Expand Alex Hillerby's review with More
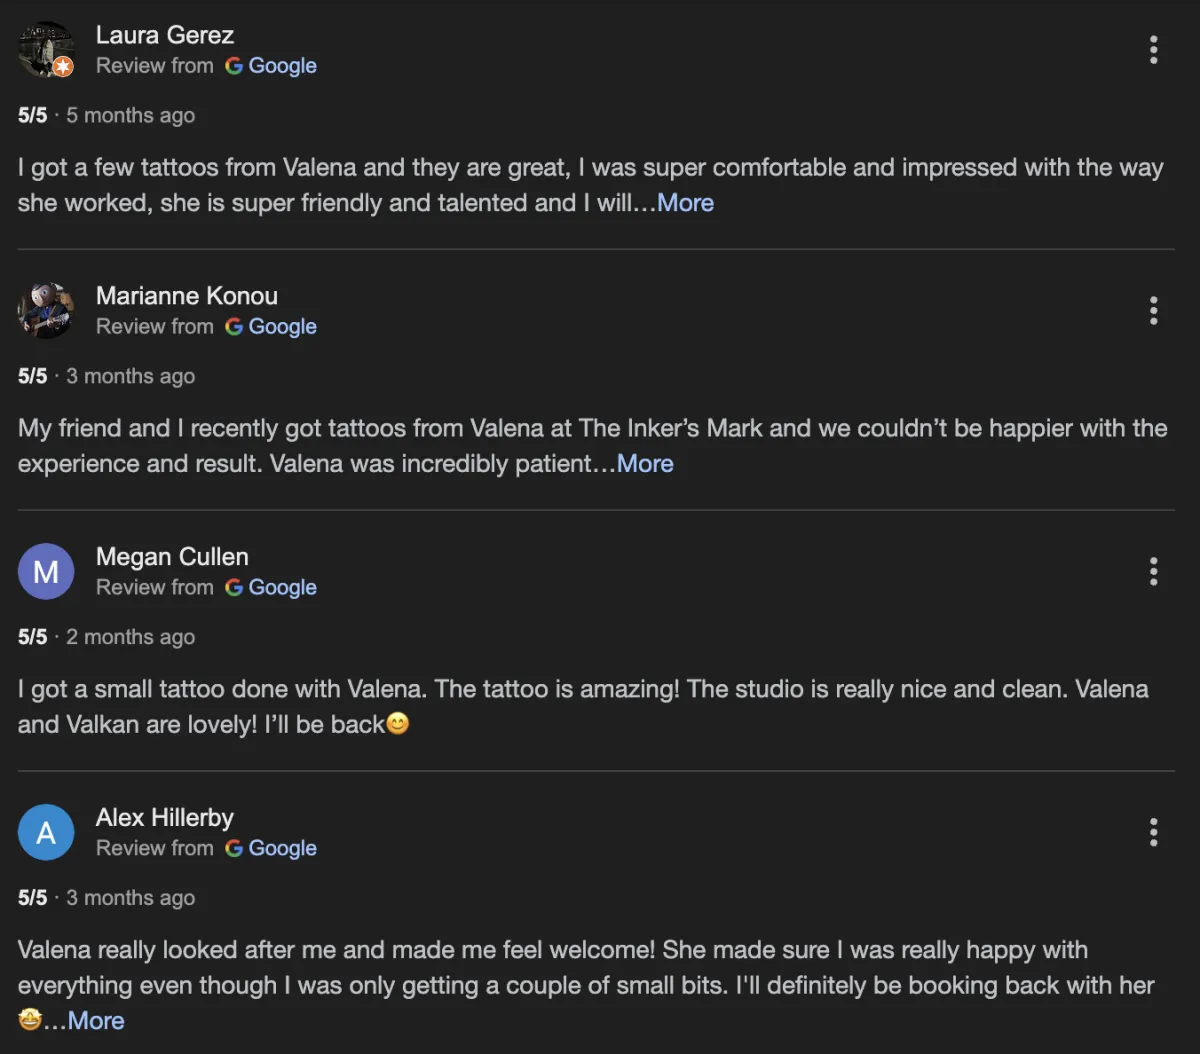 pyautogui.click(x=96, y=1021)
